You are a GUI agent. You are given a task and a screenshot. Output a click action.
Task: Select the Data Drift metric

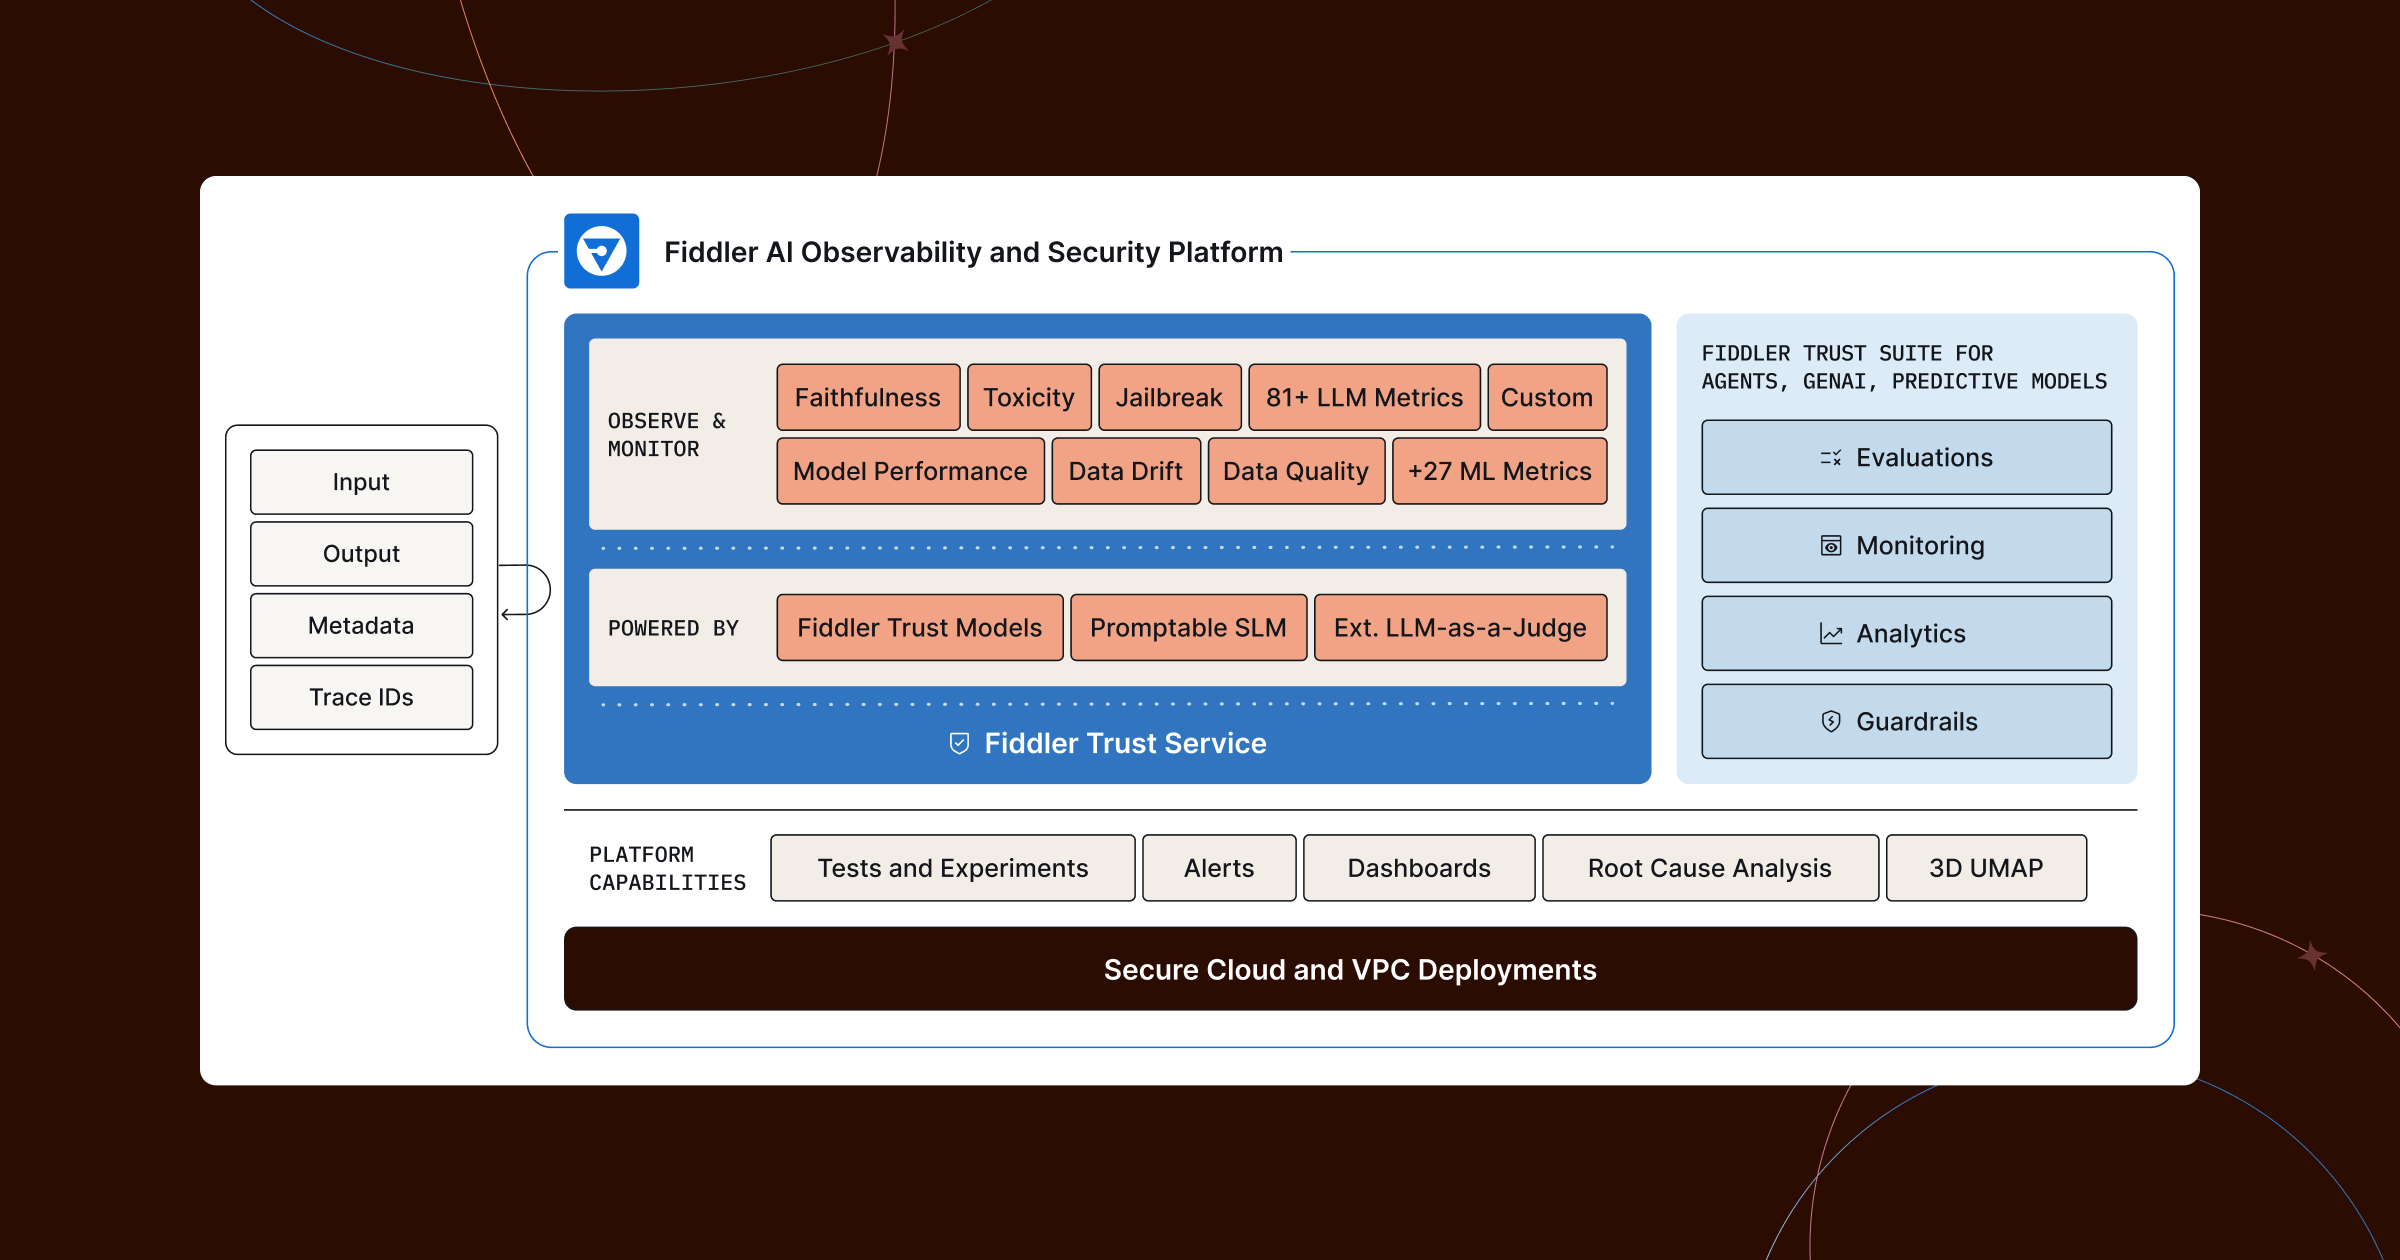click(1126, 471)
